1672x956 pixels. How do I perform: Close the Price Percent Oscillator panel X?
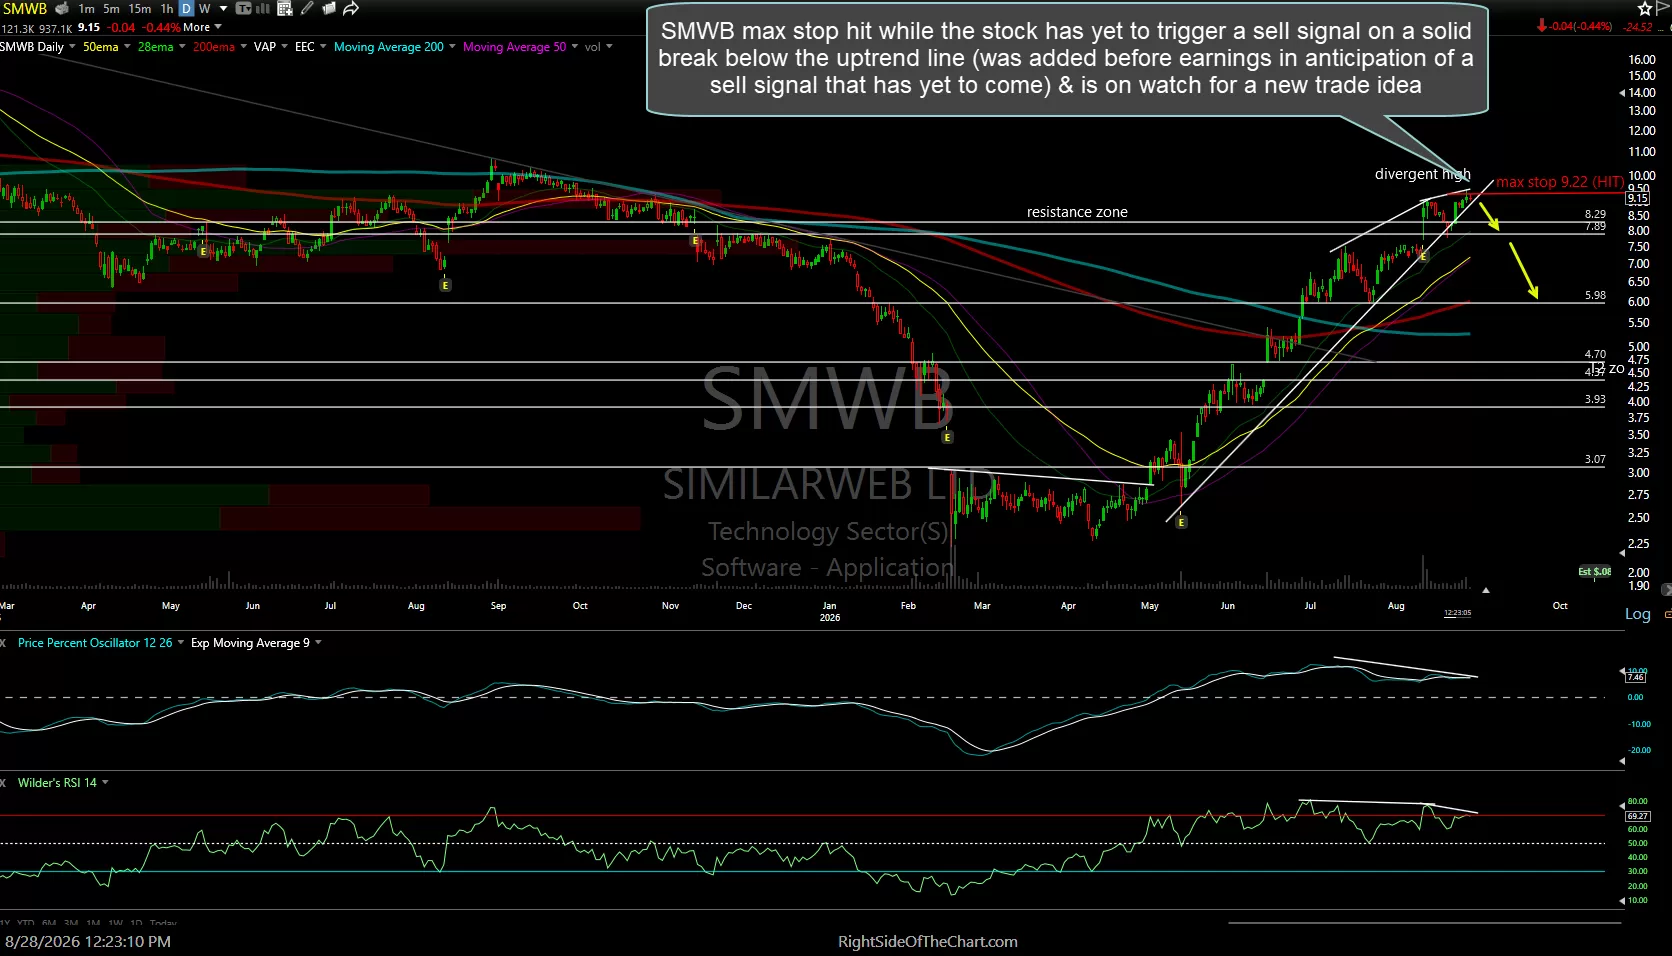[3, 643]
